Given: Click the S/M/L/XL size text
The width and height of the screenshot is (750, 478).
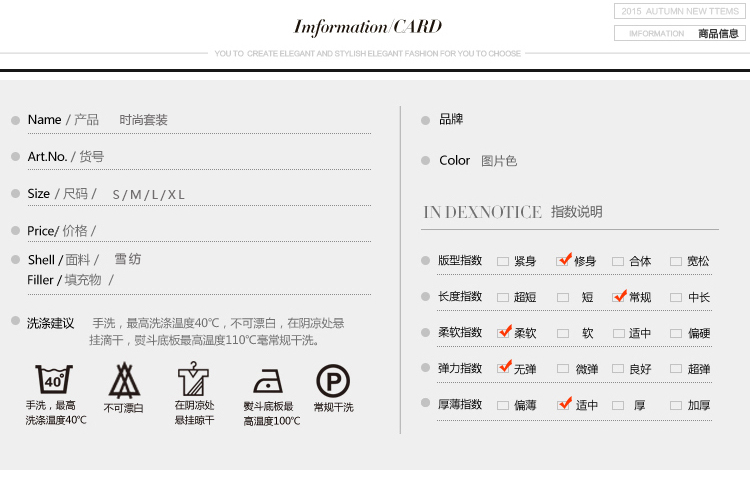Looking at the screenshot, I should [x=148, y=194].
